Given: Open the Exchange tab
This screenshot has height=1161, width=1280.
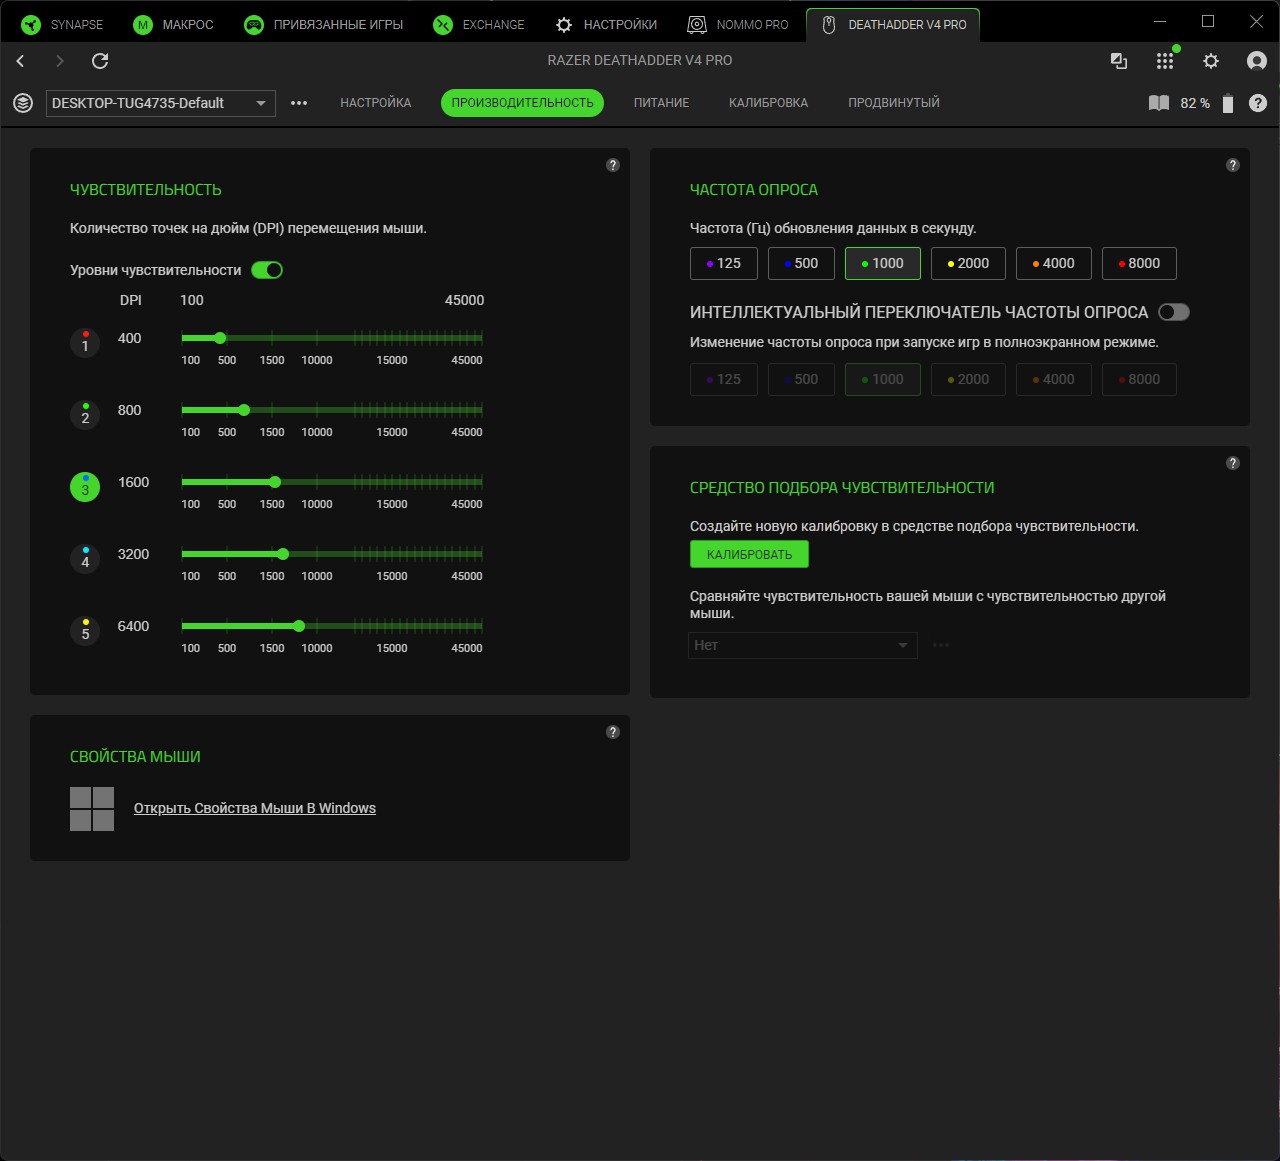Looking at the screenshot, I should point(479,25).
